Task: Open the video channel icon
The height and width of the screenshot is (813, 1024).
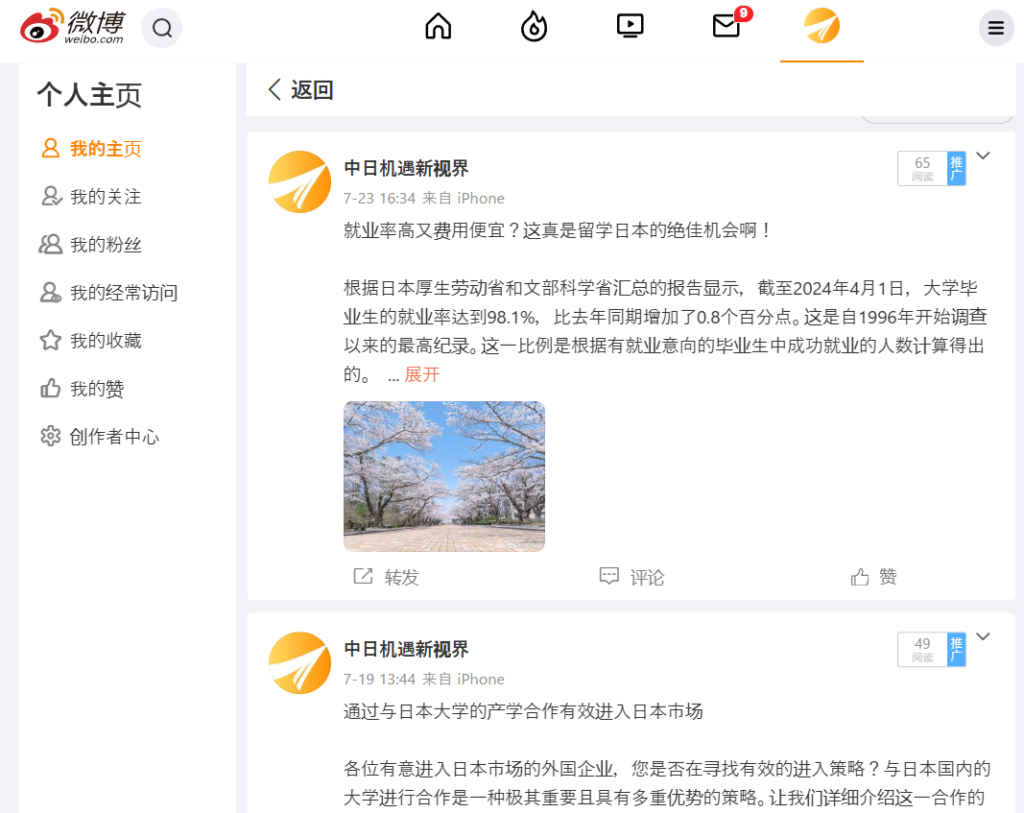Action: click(630, 27)
